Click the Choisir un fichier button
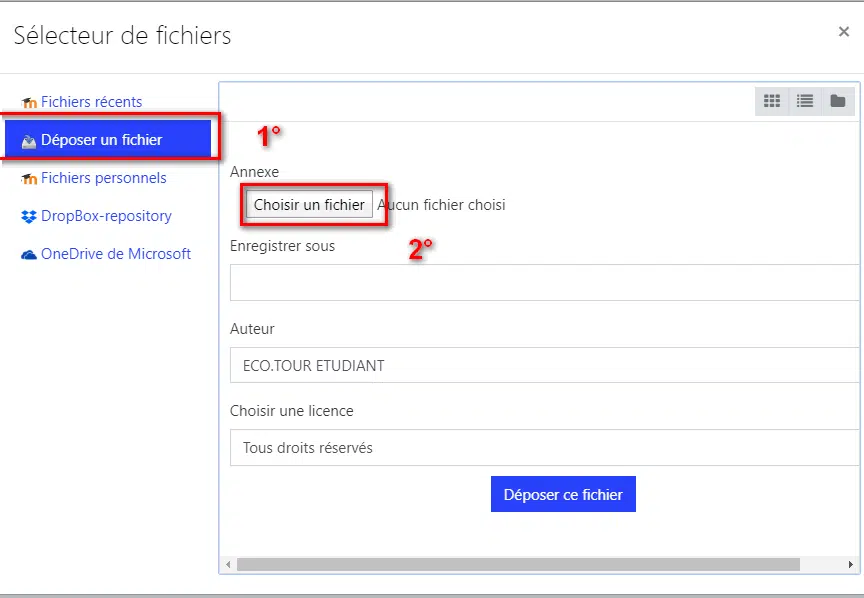 309,204
